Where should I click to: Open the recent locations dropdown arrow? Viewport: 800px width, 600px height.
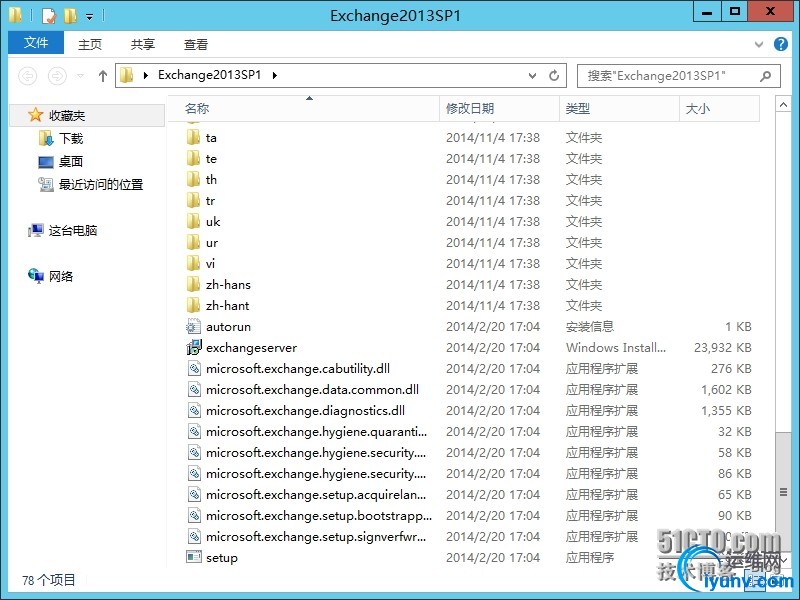pyautogui.click(x=81, y=76)
